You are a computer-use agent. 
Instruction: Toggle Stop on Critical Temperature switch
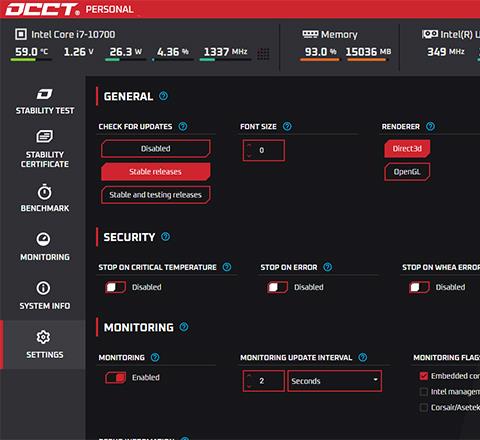115,287
